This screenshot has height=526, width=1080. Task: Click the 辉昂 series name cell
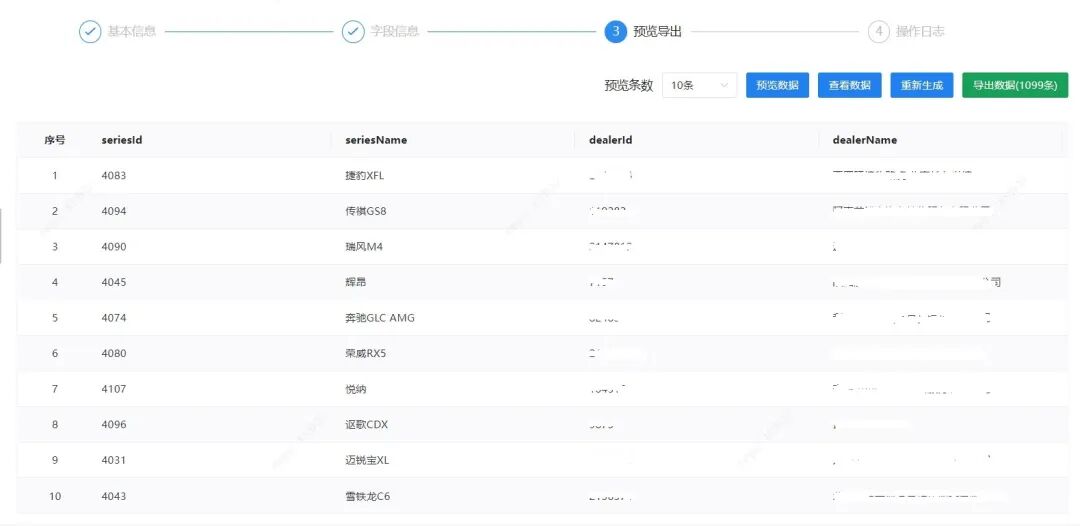(355, 282)
